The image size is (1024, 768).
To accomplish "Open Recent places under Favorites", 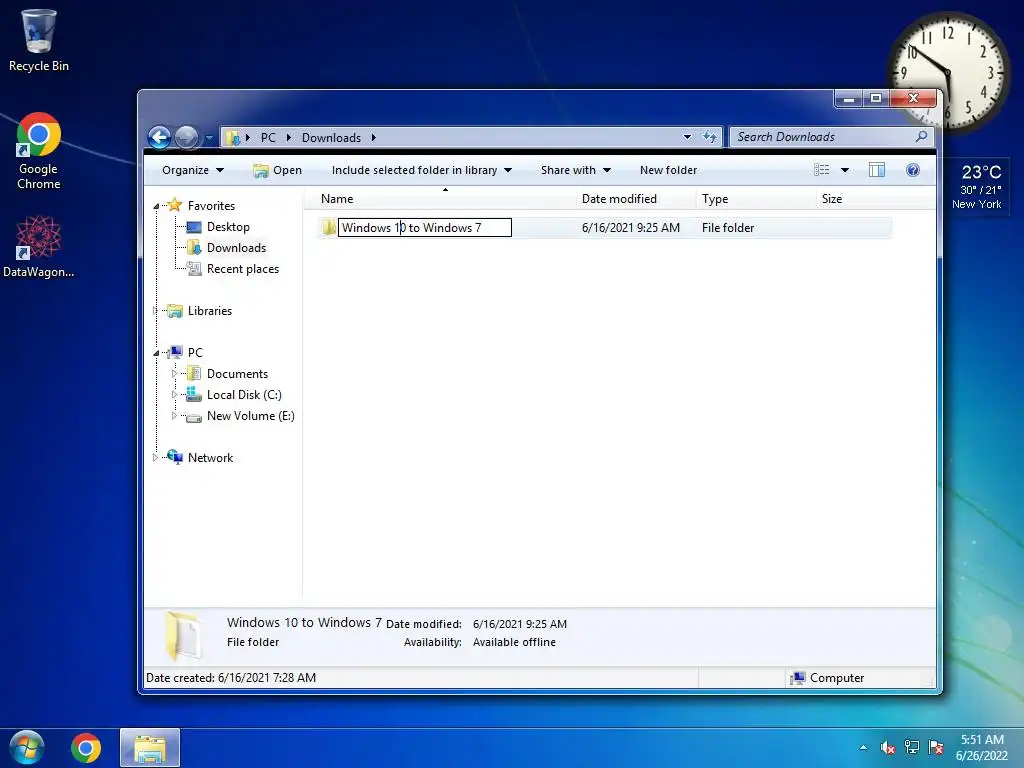I will pos(242,268).
